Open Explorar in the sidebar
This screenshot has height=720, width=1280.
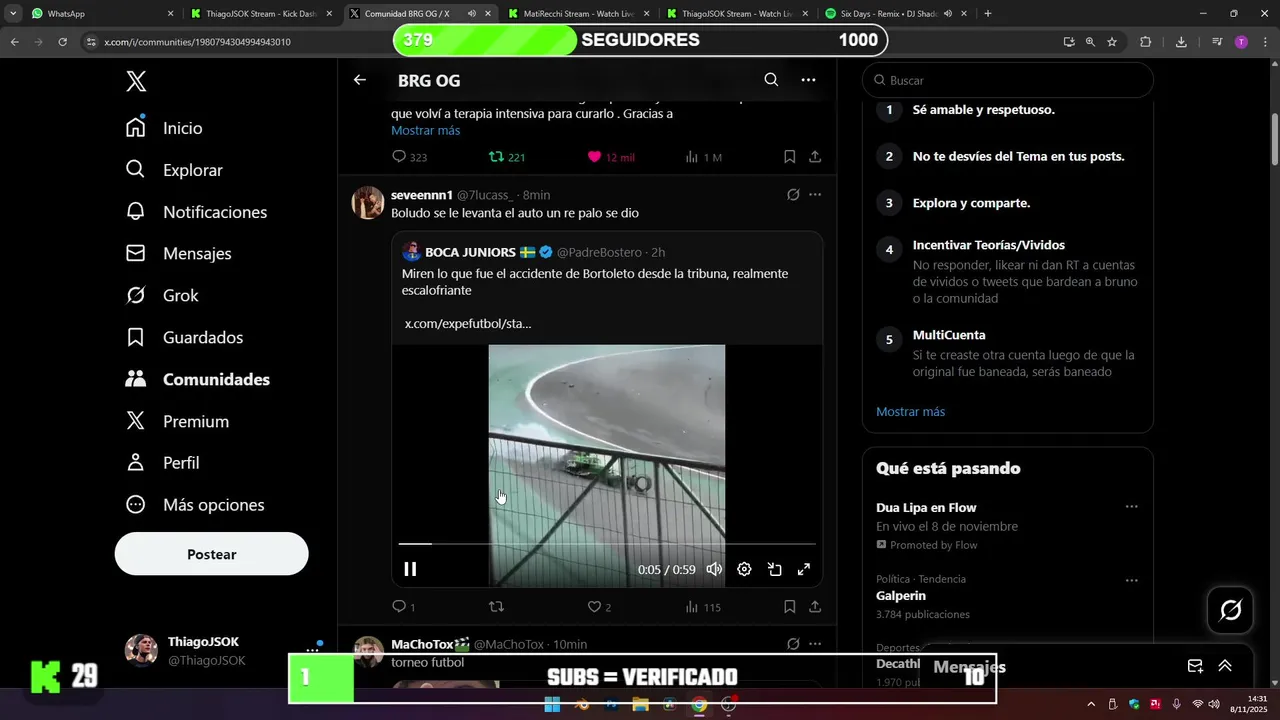(174, 170)
